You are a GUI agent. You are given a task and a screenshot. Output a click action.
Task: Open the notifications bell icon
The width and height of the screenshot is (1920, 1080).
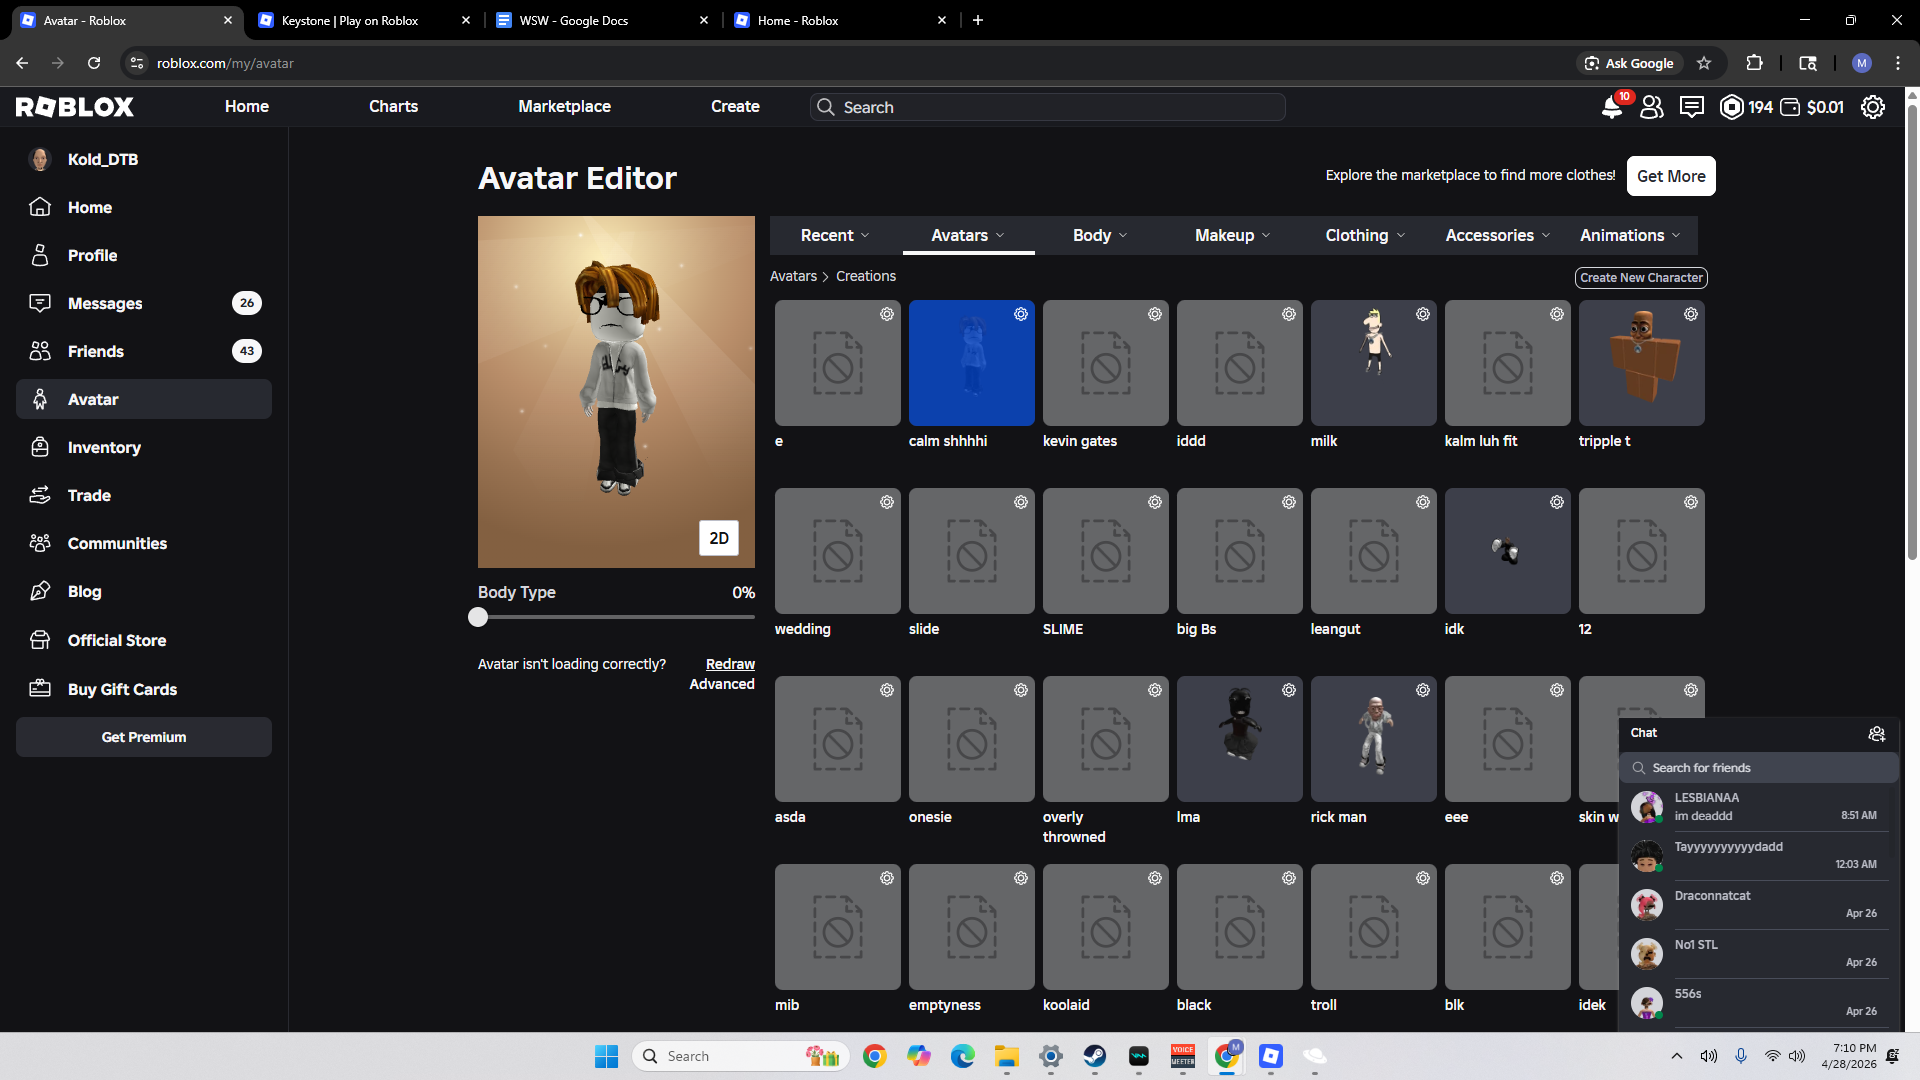pyautogui.click(x=1611, y=107)
